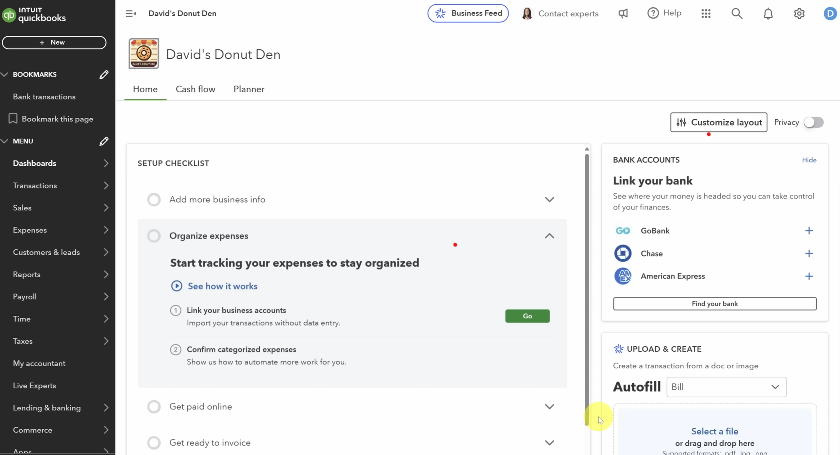Collapse the MENU section chevron
This screenshot has width=840, height=455.
5,141
